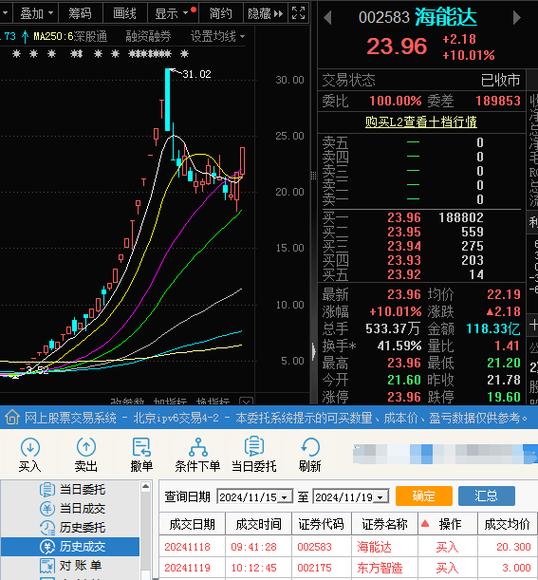
Task: Click the 刷新 refresh icon
Action: point(310,454)
